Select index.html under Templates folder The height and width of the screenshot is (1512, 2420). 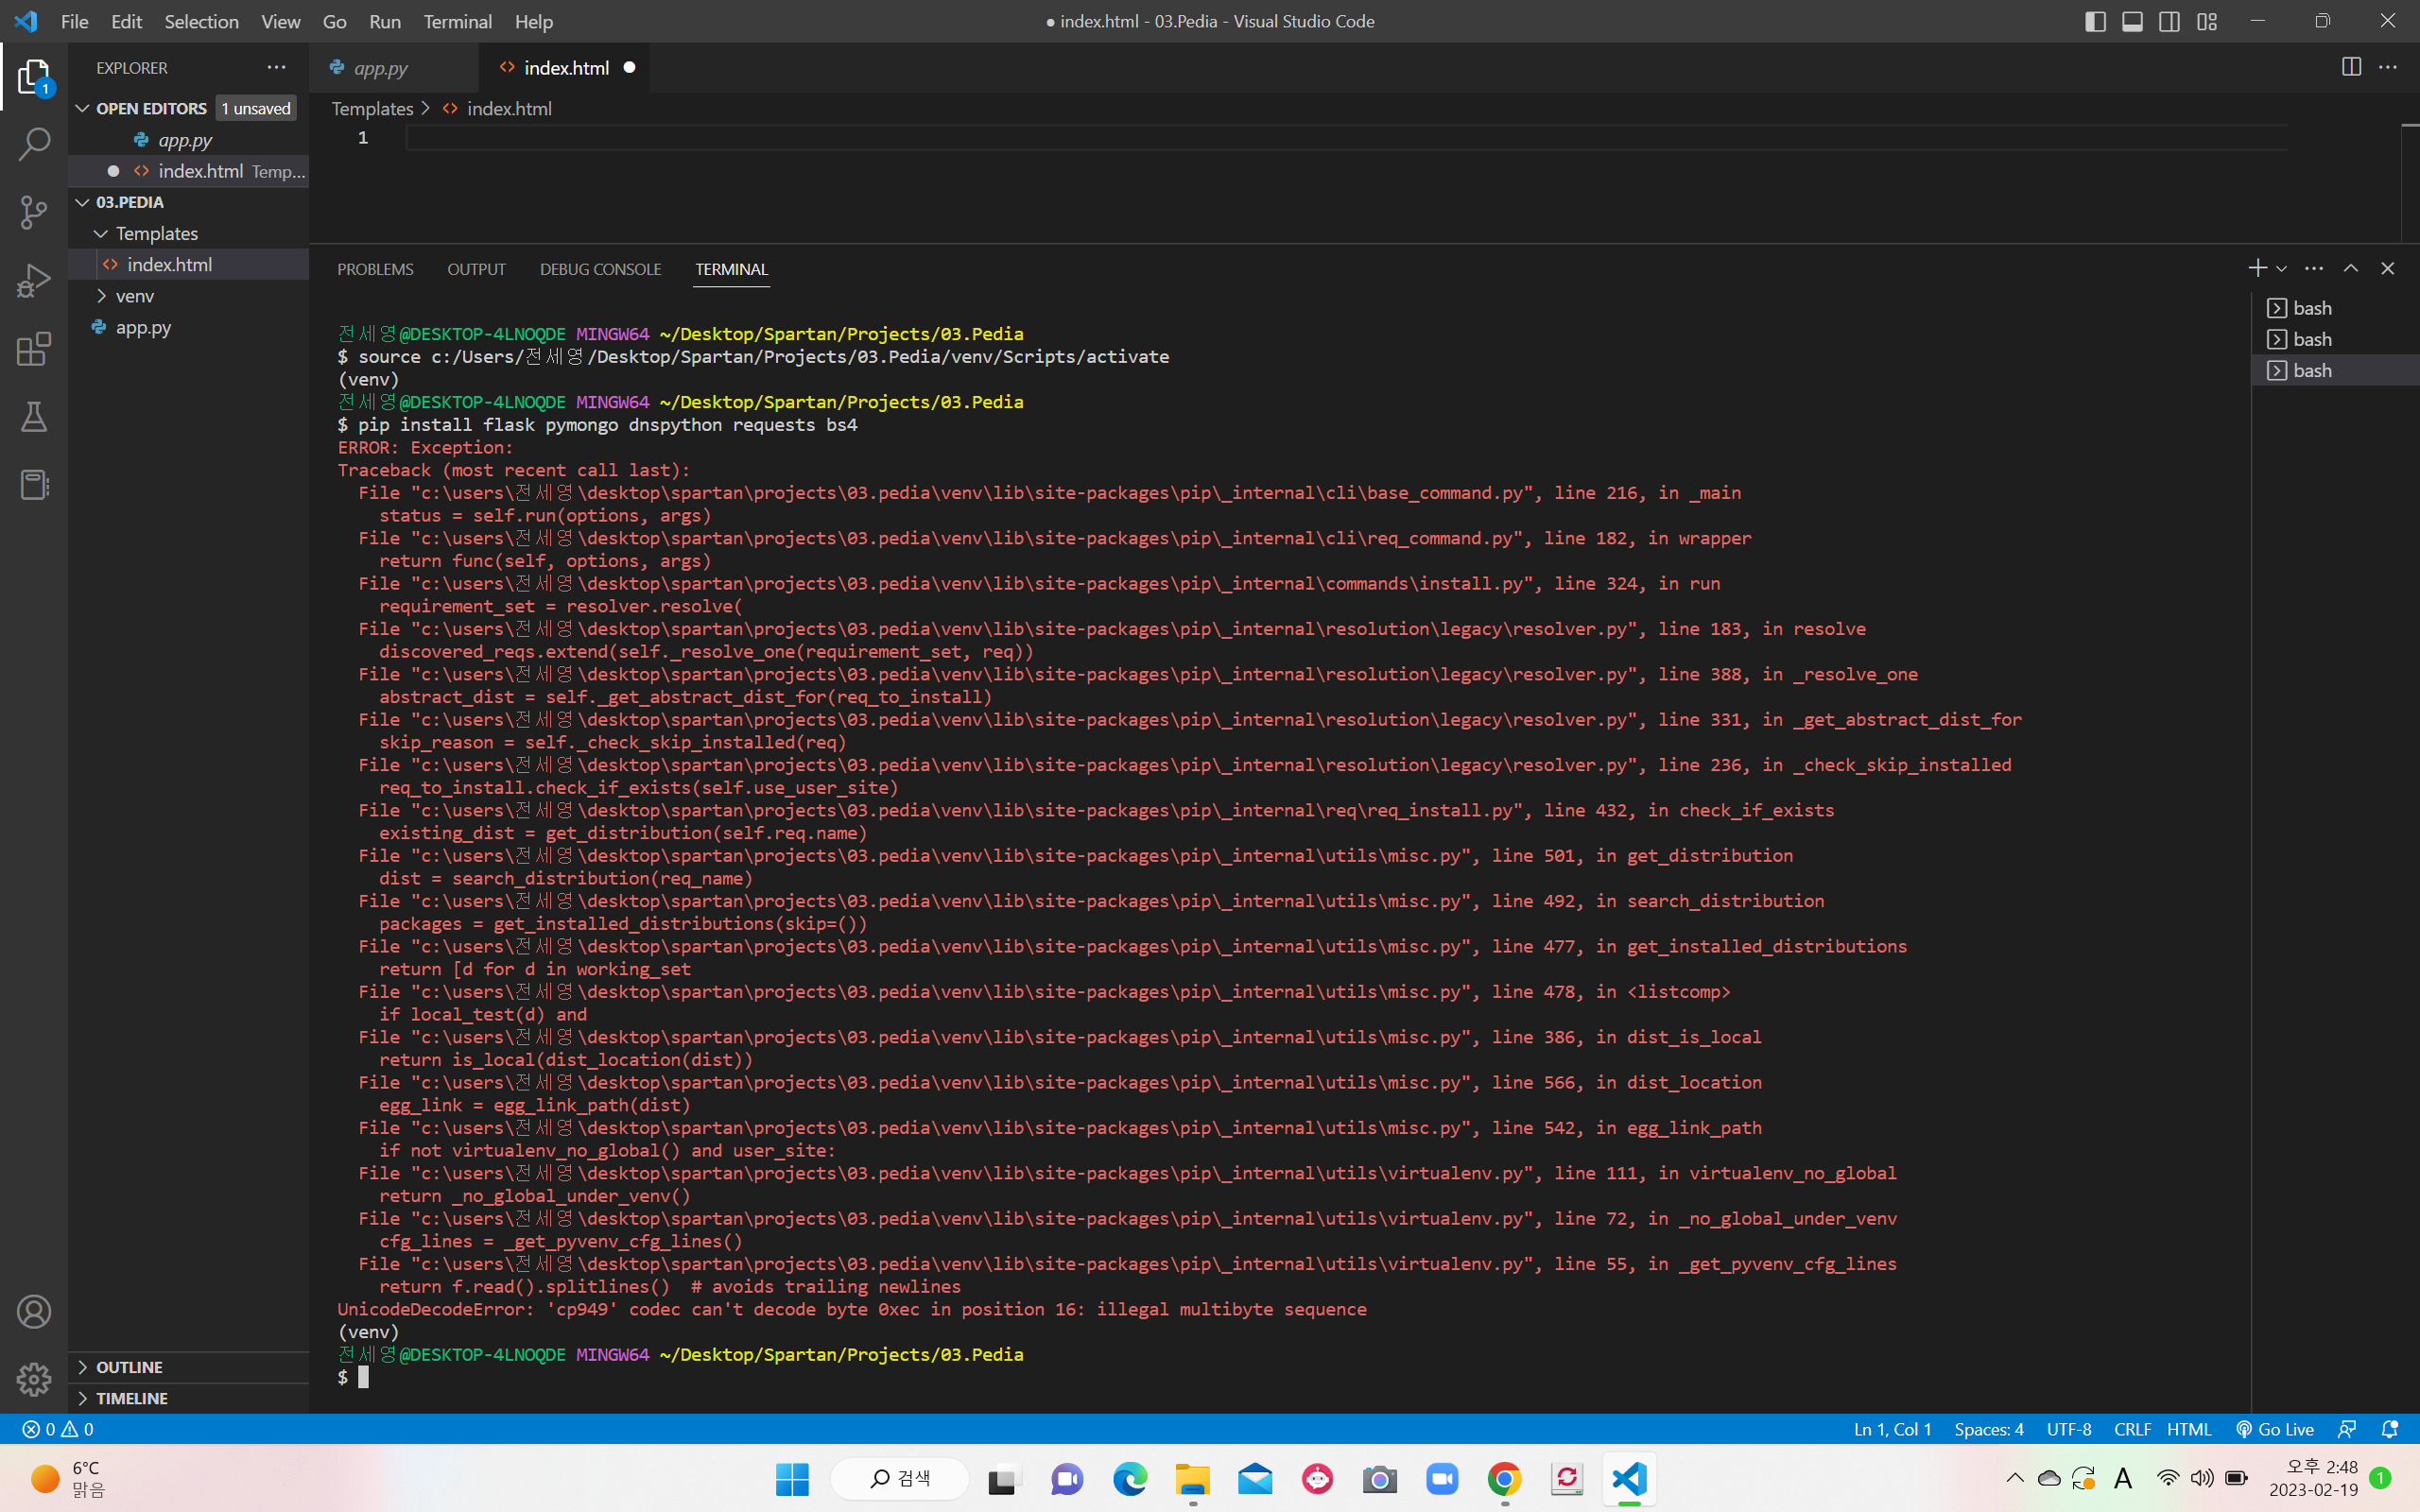pyautogui.click(x=169, y=265)
